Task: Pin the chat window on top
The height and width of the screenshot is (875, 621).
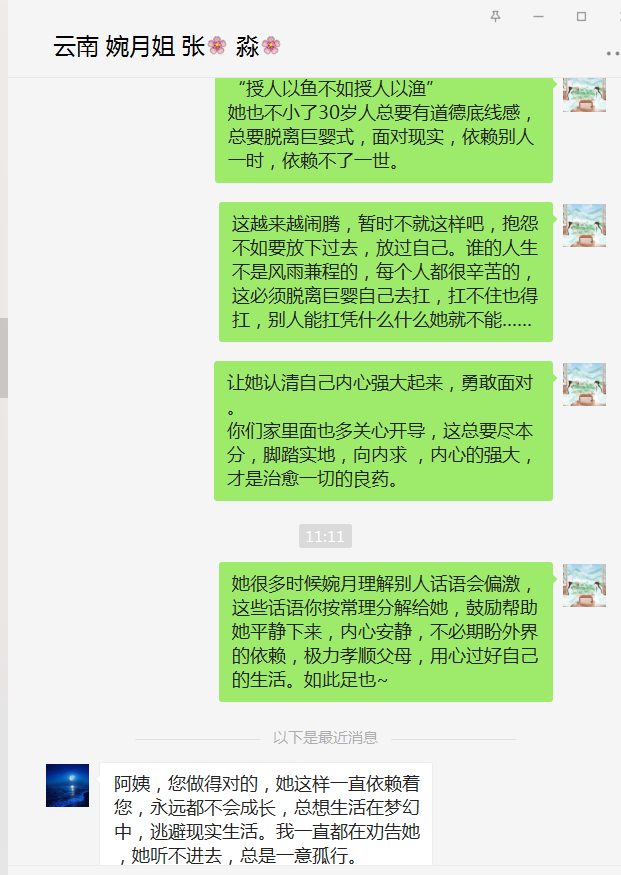Action: (x=495, y=17)
